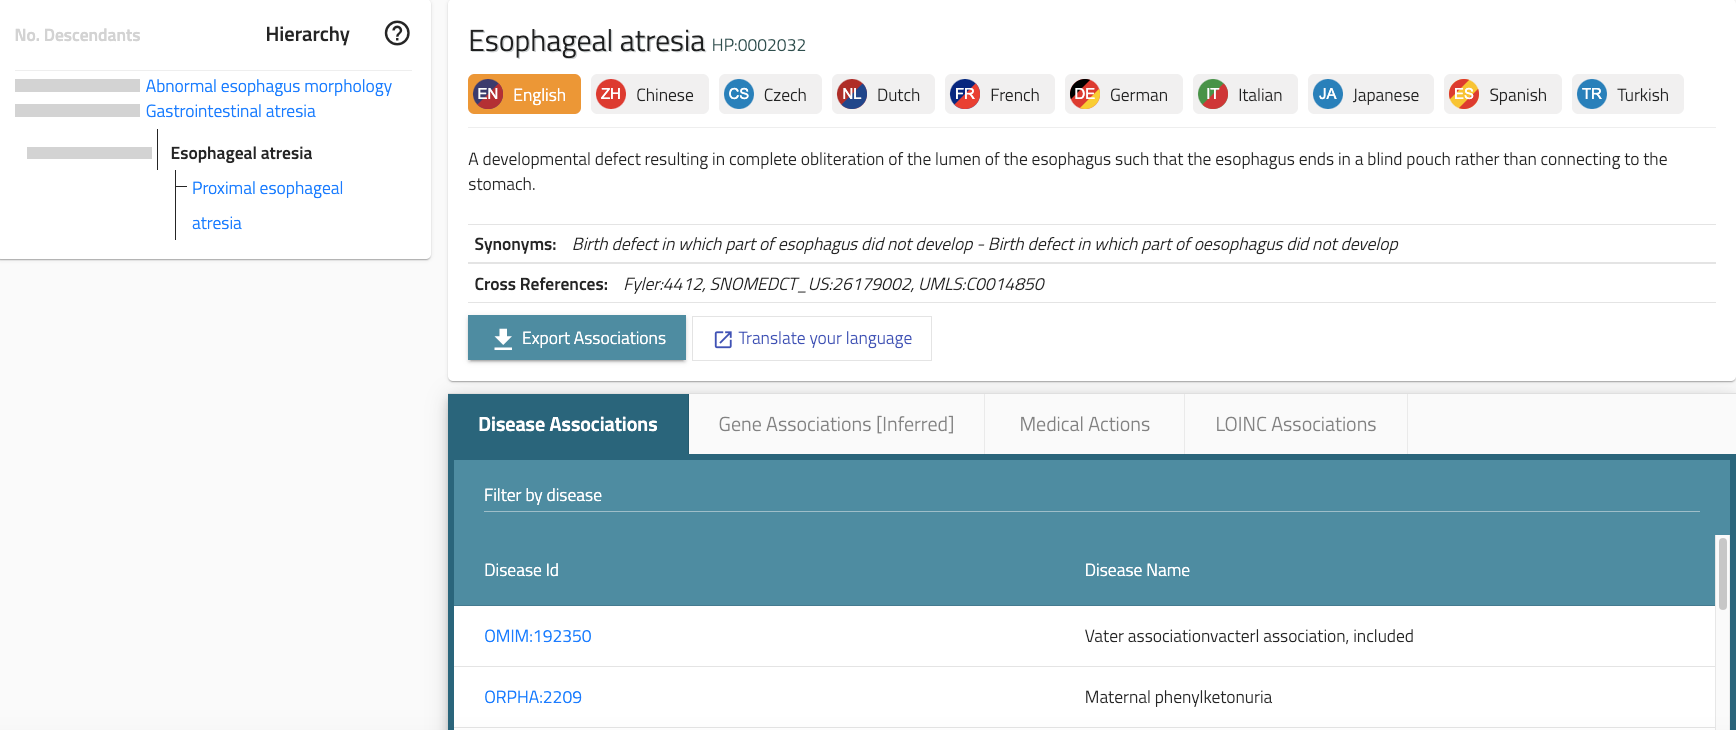
Task: Select English language label
Action: pyautogui.click(x=539, y=95)
